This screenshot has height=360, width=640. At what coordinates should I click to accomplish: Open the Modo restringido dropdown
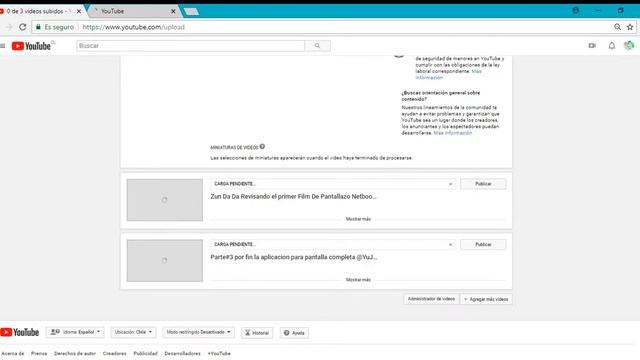(x=198, y=332)
